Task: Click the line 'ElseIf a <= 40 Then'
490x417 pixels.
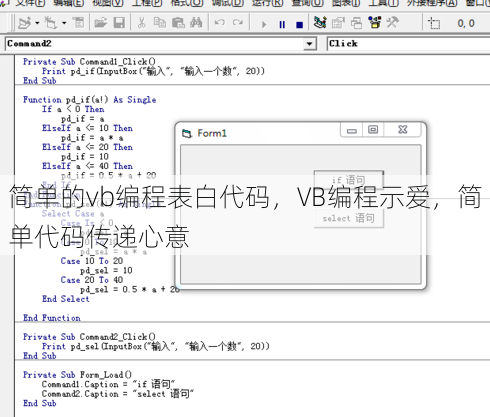Action: pos(87,166)
